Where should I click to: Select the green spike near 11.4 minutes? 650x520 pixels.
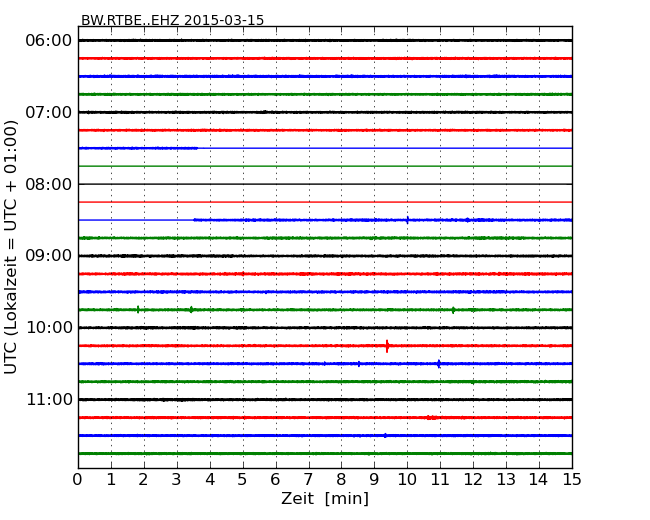[453, 310]
